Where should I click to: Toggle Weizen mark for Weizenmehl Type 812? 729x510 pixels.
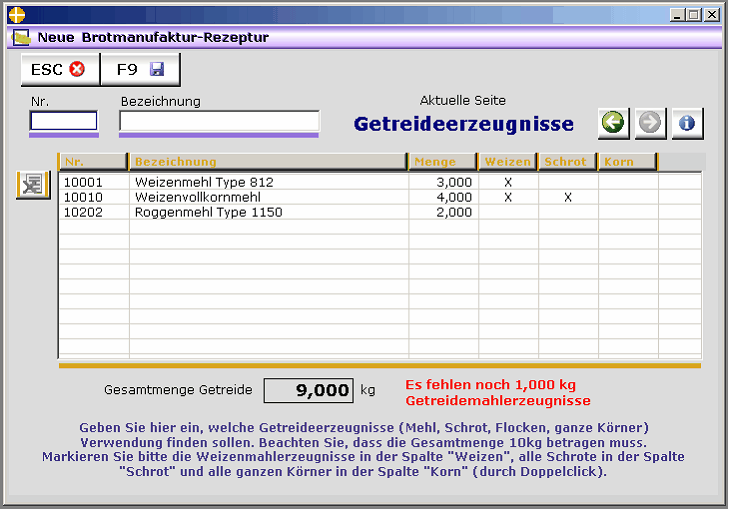pos(508,182)
